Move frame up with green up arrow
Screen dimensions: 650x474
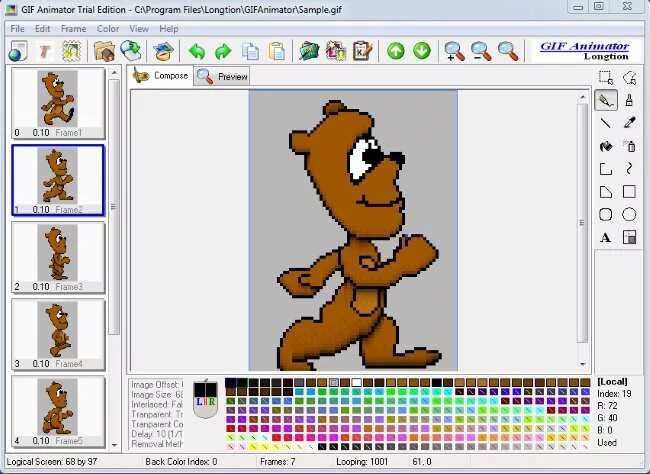point(396,51)
